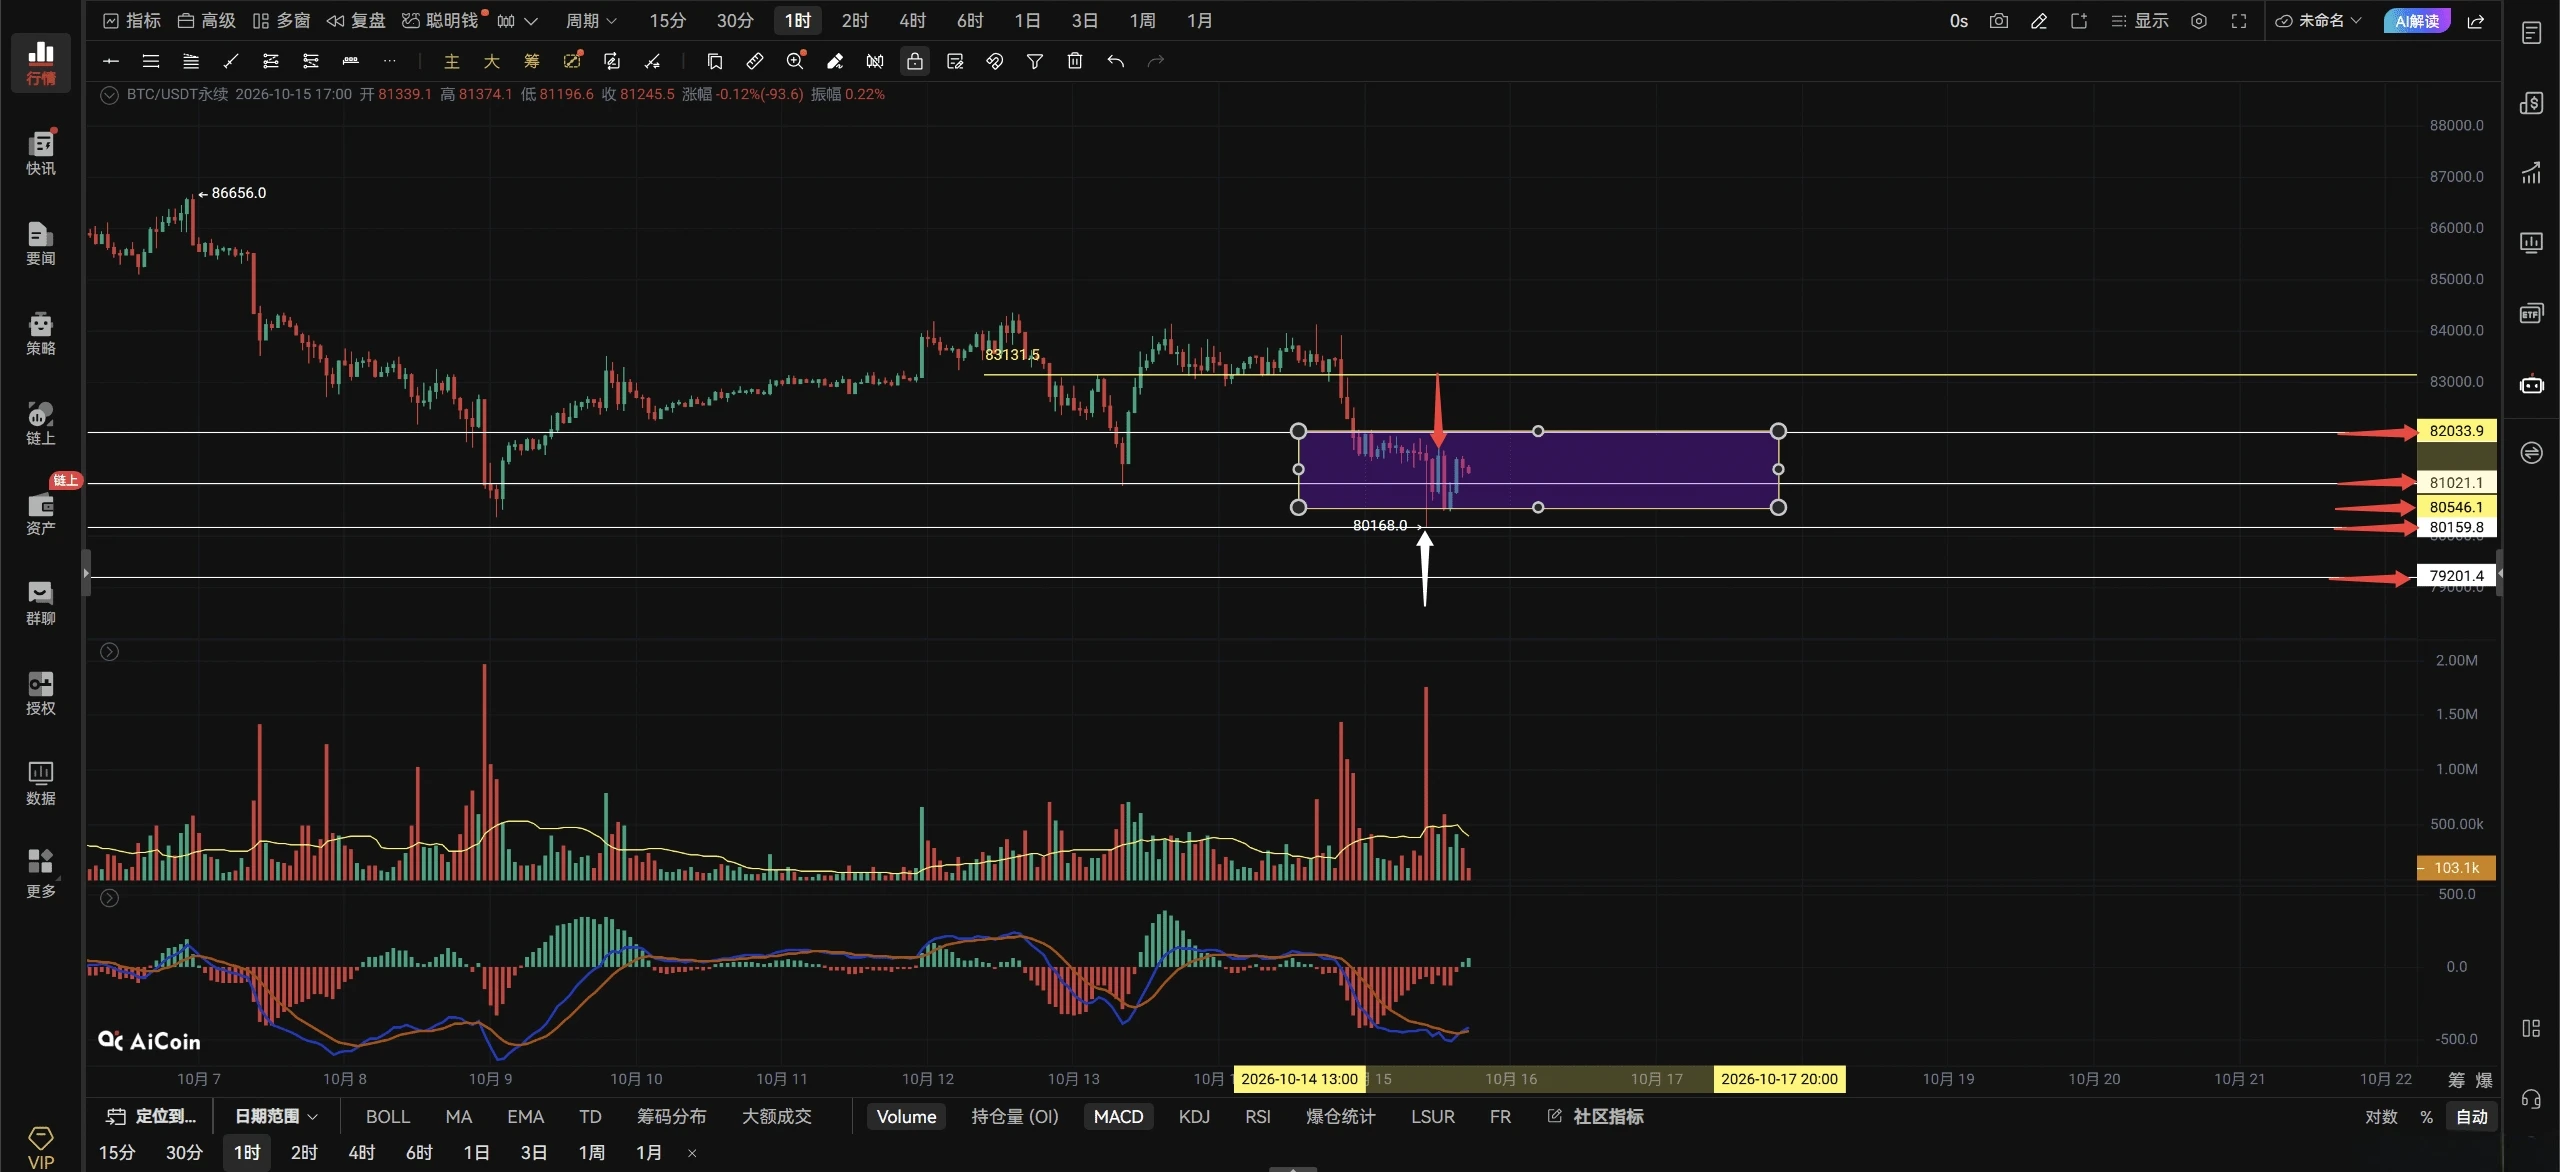The height and width of the screenshot is (1172, 2560).
Task: Toggle the Volume indicator
Action: [906, 1117]
